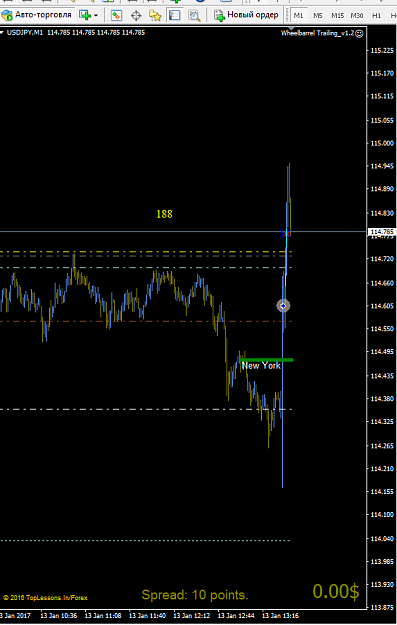This screenshot has height=625, width=397.
Task: Click the yellow 188 label on chart
Action: 165,214
